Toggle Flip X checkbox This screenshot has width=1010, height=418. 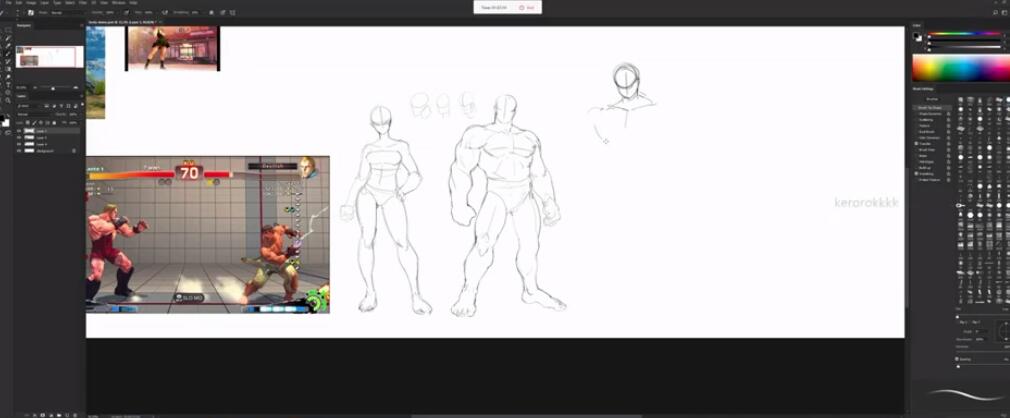[x=960, y=322]
